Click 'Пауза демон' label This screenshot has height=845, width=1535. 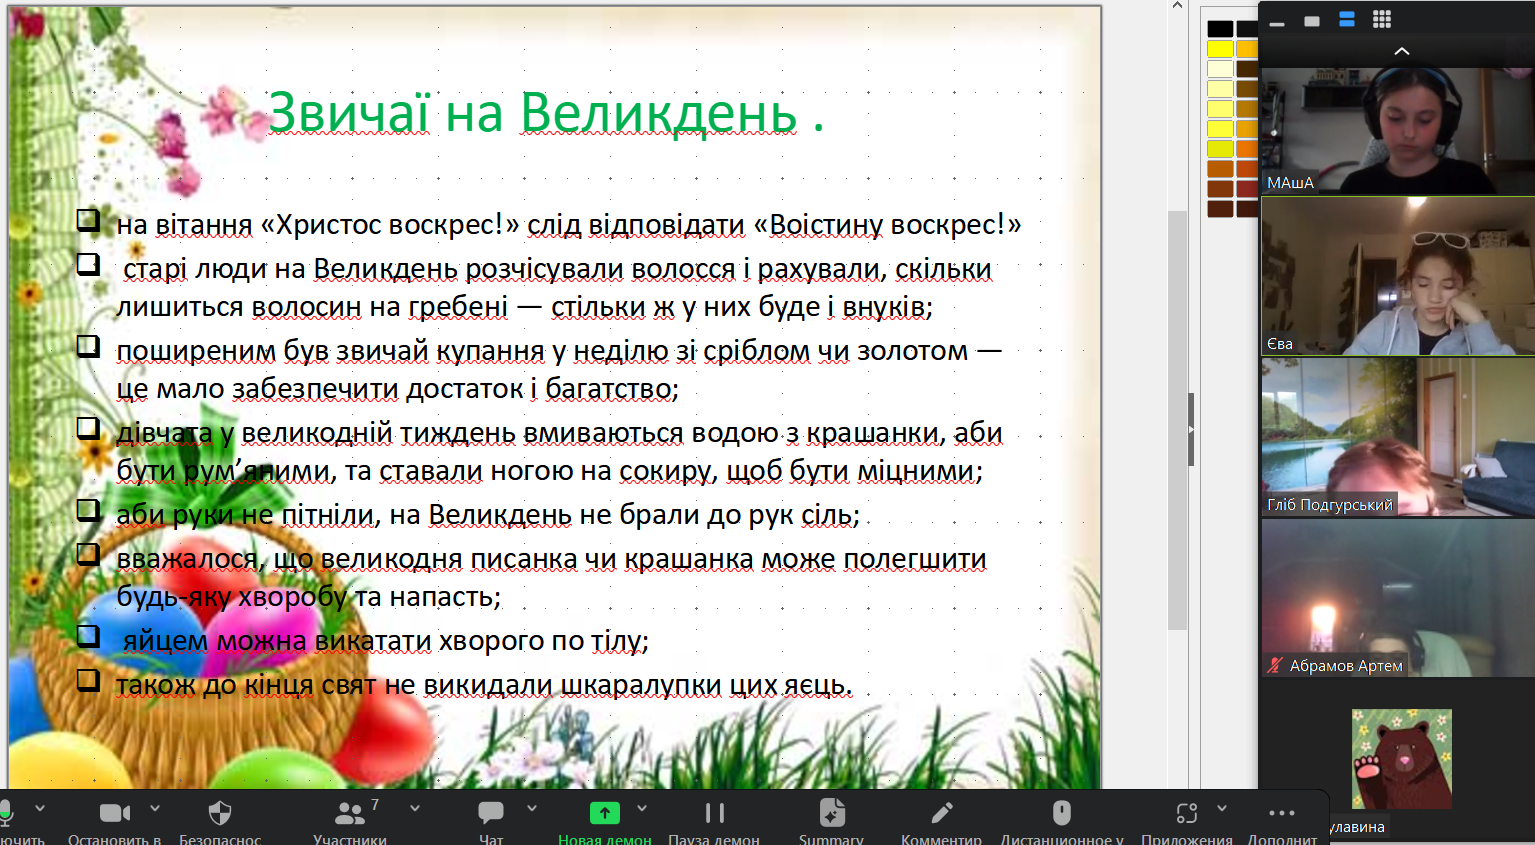(714, 839)
